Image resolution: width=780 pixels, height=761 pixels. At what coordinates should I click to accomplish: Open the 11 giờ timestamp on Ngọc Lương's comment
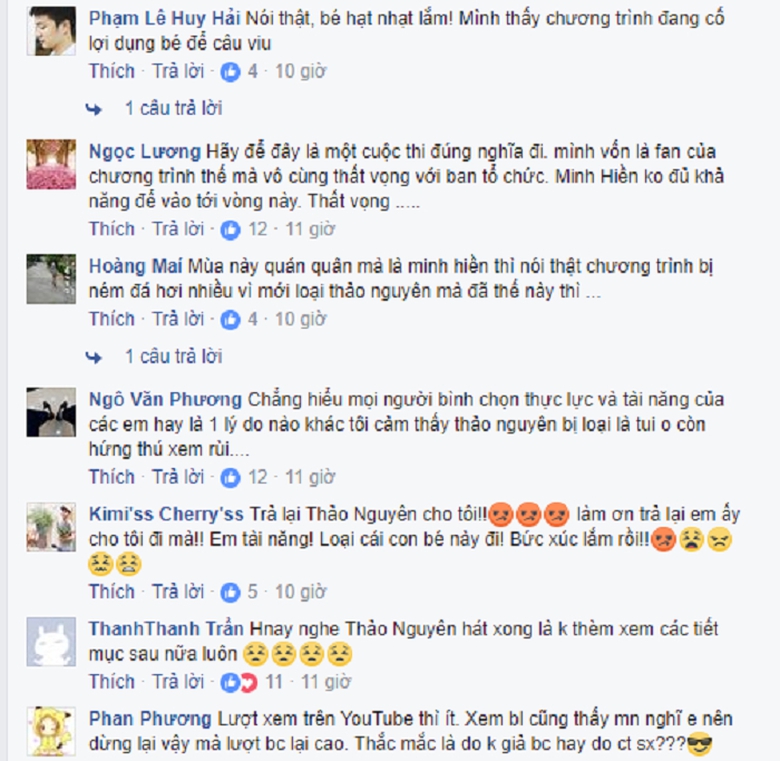(x=310, y=229)
